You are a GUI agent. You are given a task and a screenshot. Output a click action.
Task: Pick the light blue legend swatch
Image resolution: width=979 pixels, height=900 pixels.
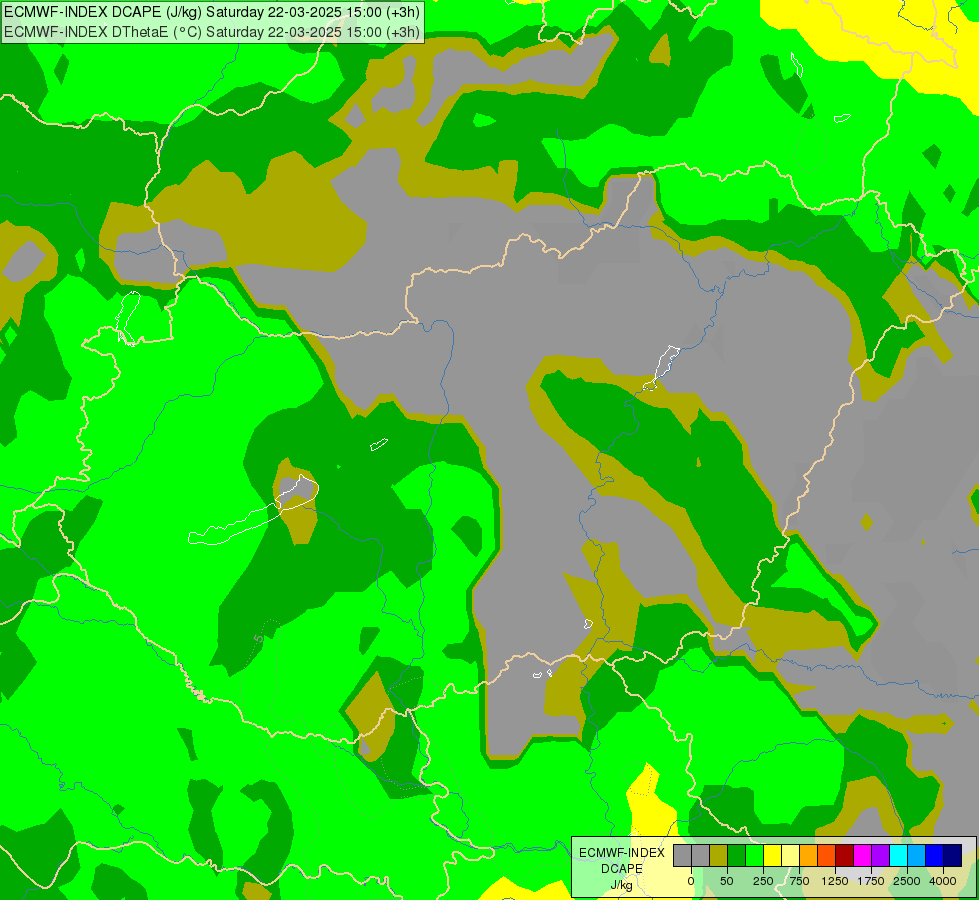point(917,856)
